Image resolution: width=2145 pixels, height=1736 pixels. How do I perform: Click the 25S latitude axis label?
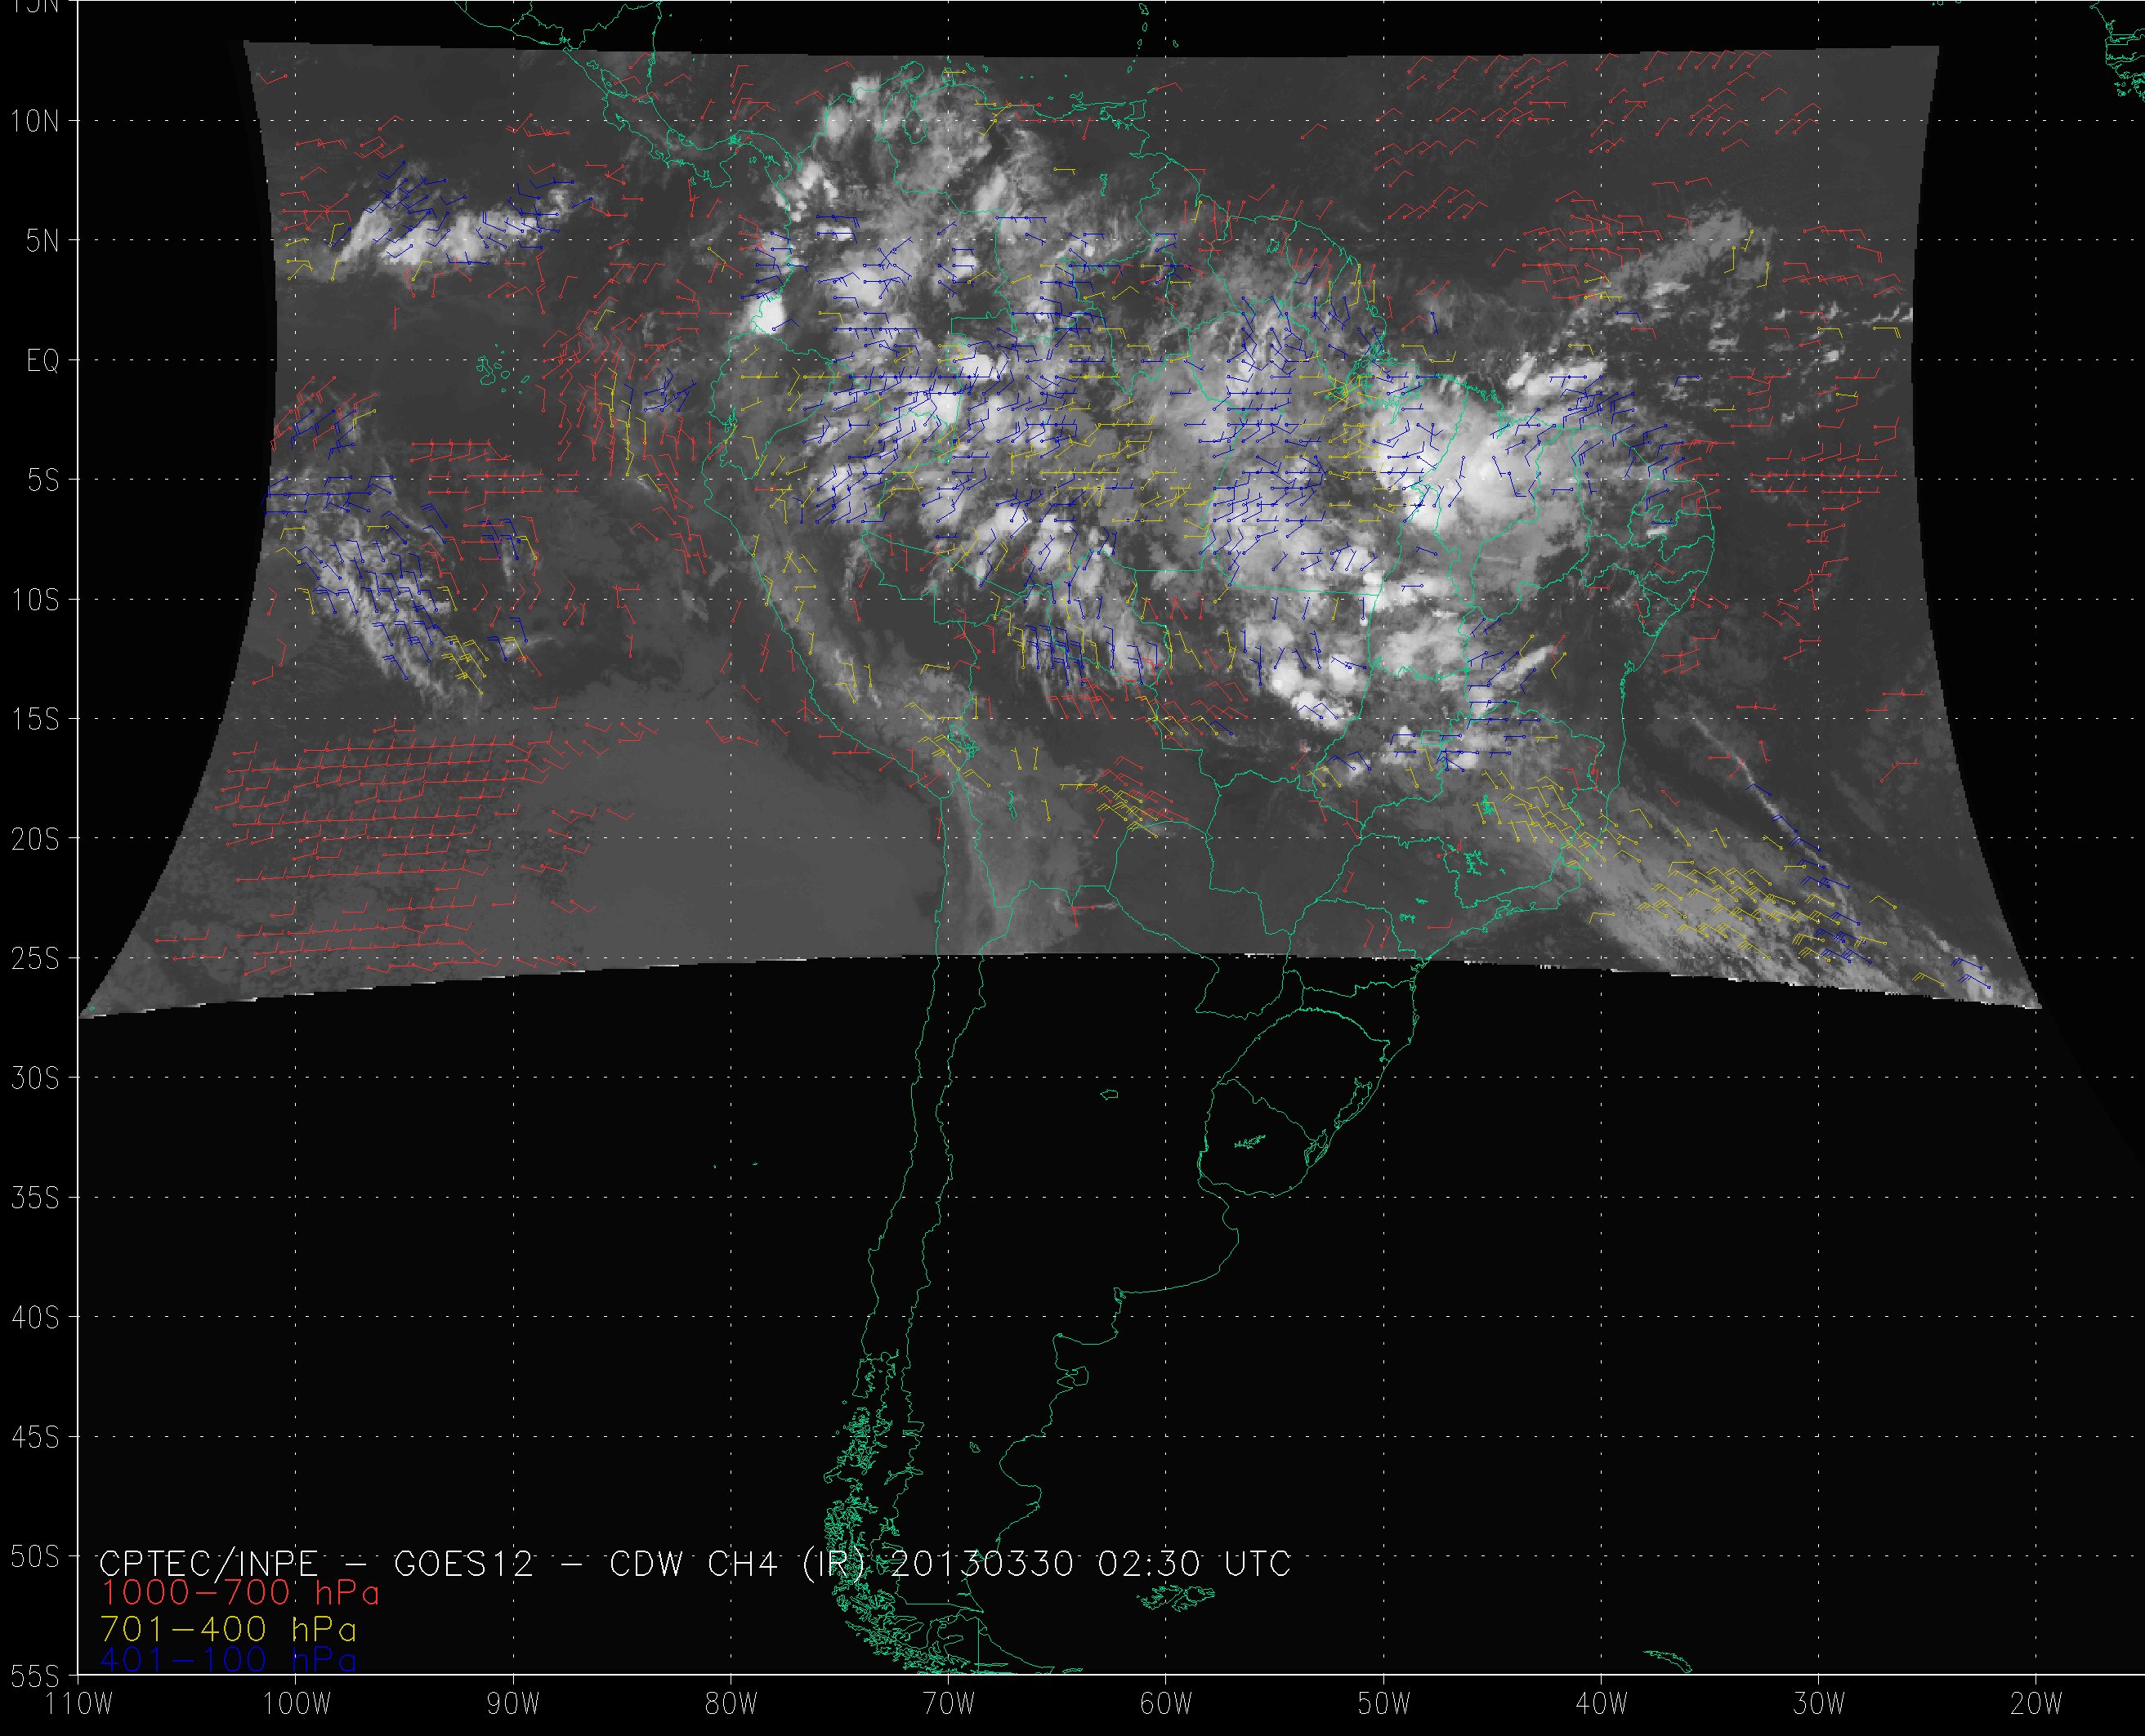coord(34,959)
